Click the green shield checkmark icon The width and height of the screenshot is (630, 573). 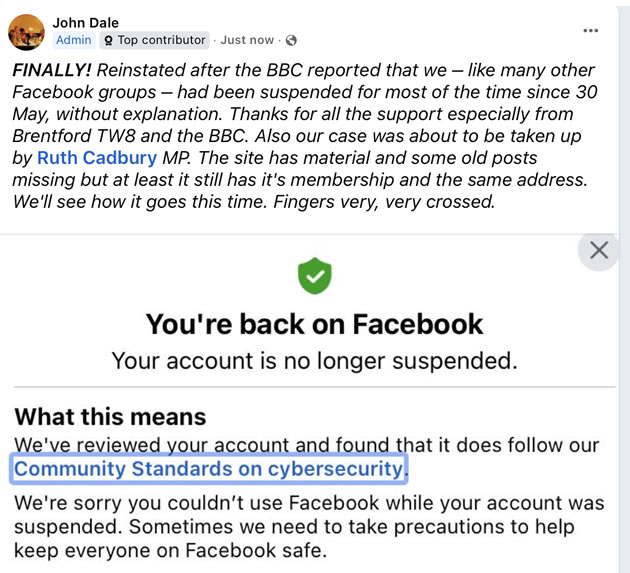(314, 276)
